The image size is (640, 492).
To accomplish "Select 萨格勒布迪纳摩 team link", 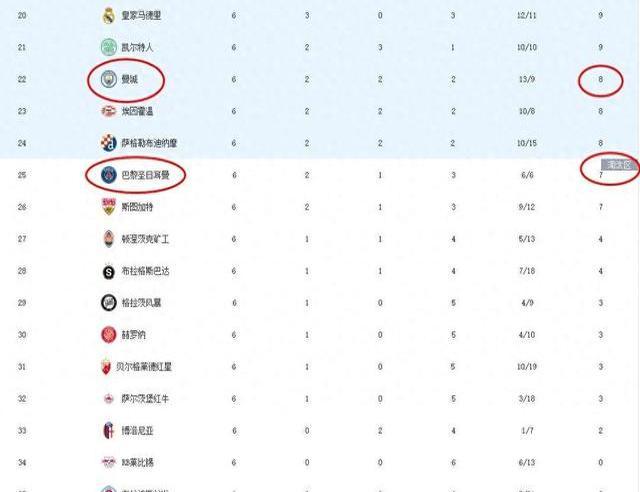I will (149, 143).
